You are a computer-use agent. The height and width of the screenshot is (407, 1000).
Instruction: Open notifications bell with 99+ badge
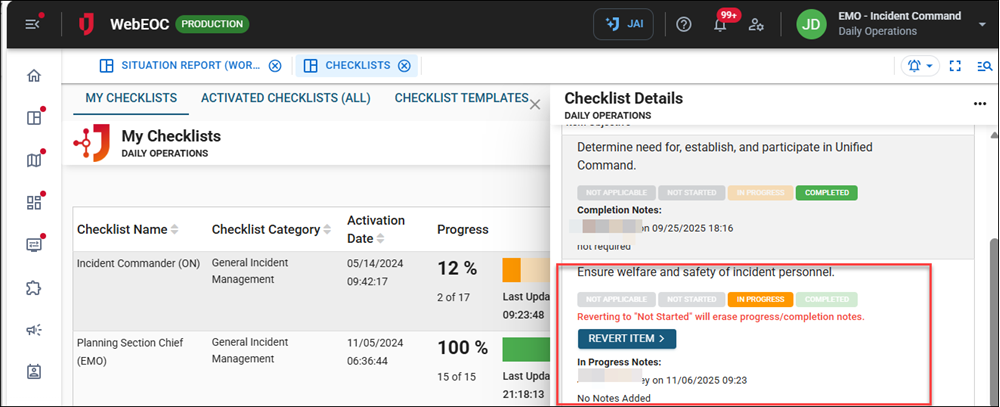[x=720, y=24]
